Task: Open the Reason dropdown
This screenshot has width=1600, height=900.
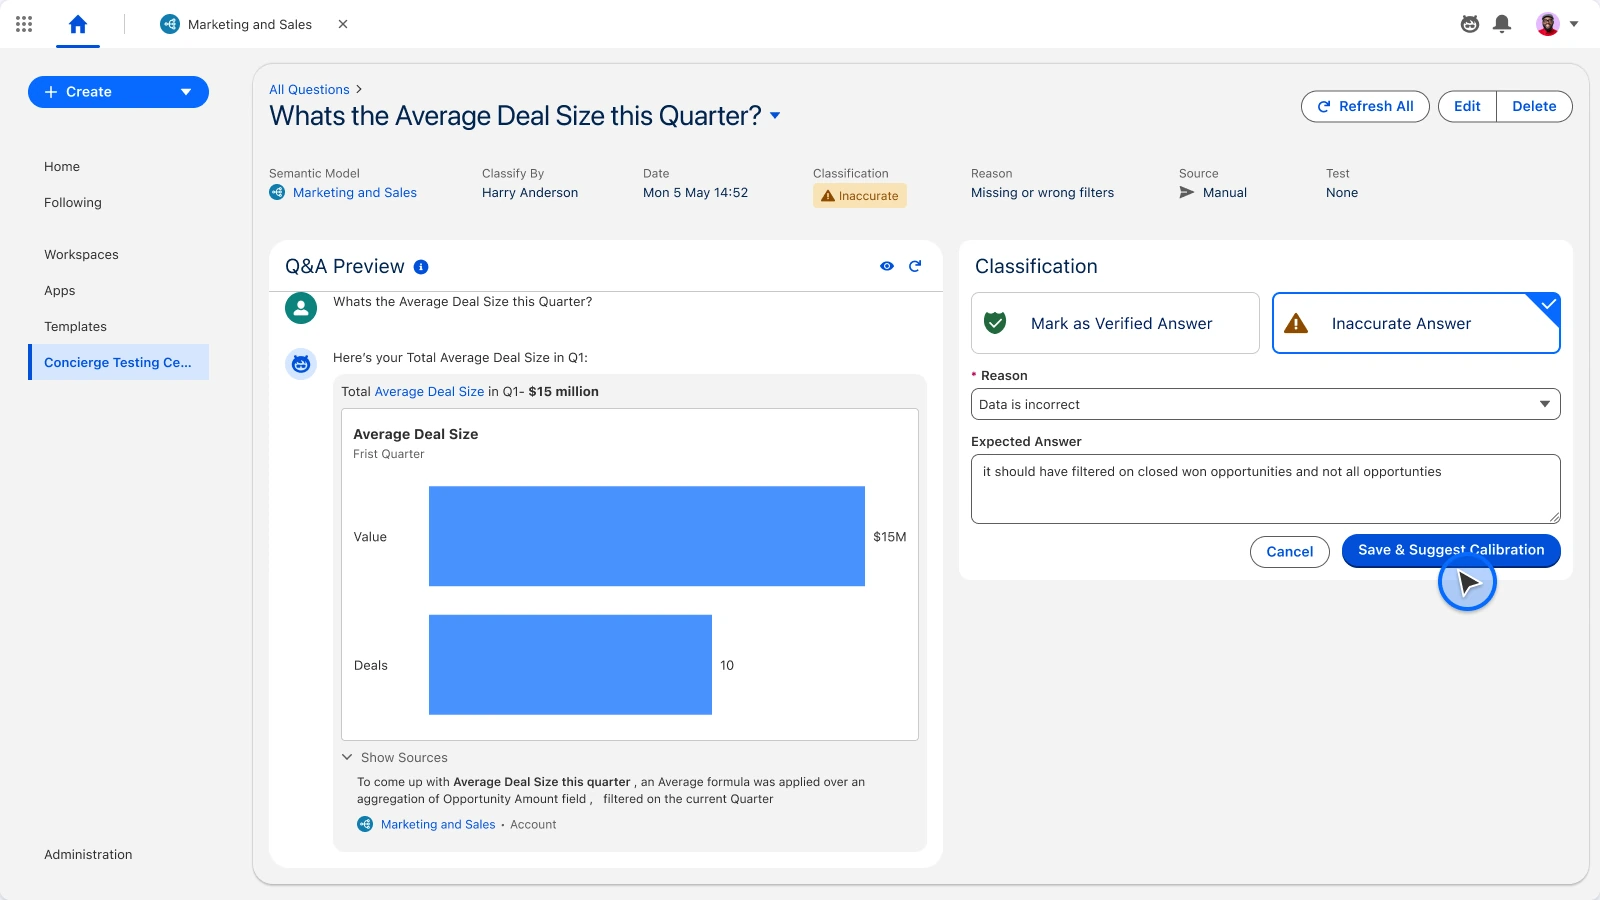Action: click(x=1266, y=404)
